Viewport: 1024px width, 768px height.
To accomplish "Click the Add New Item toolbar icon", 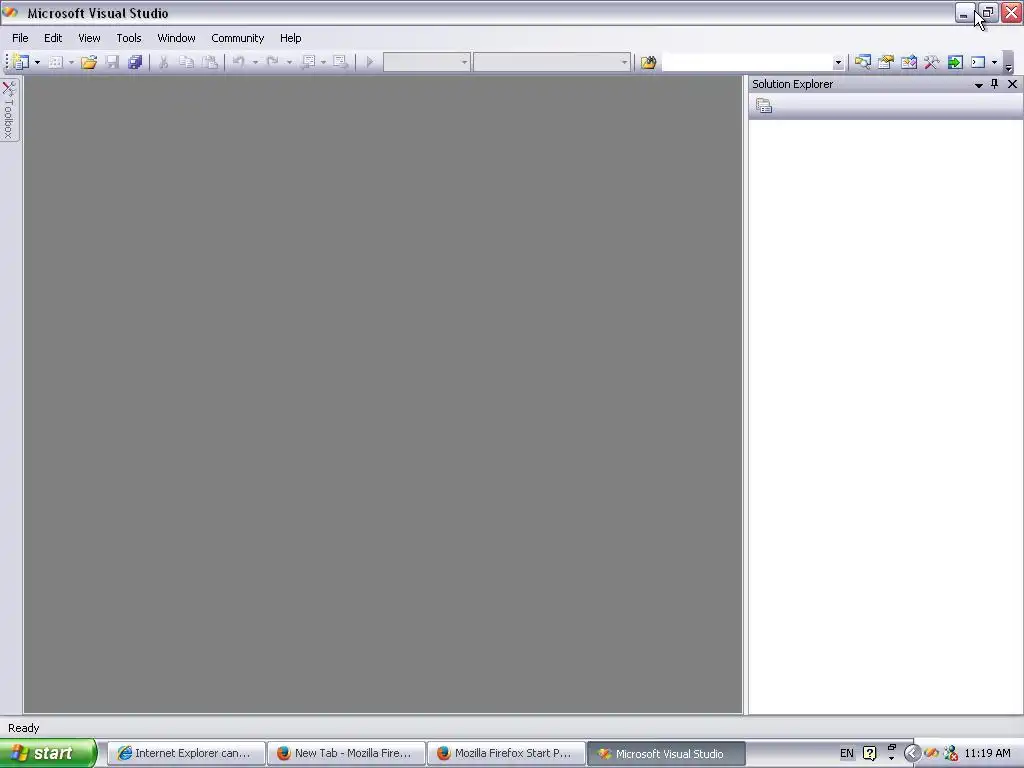I will click(x=56, y=62).
